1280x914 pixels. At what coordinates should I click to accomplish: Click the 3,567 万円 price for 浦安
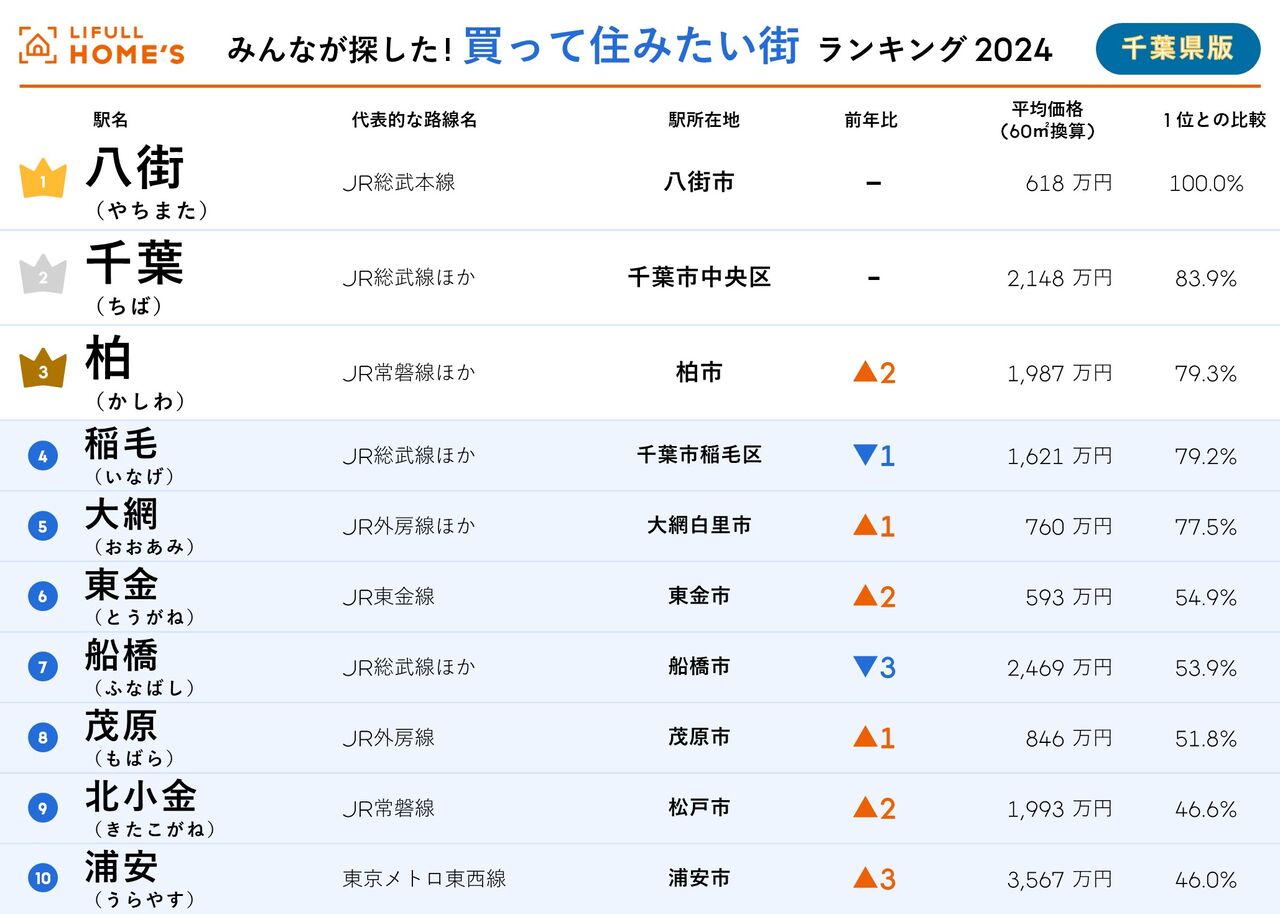pyautogui.click(x=1059, y=879)
